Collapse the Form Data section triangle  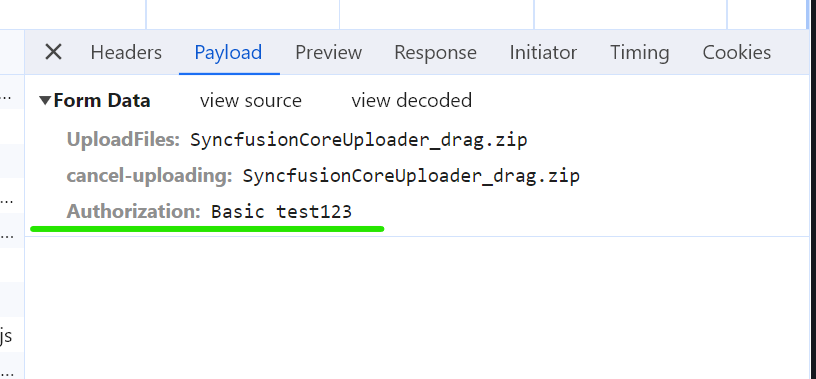coord(45,100)
